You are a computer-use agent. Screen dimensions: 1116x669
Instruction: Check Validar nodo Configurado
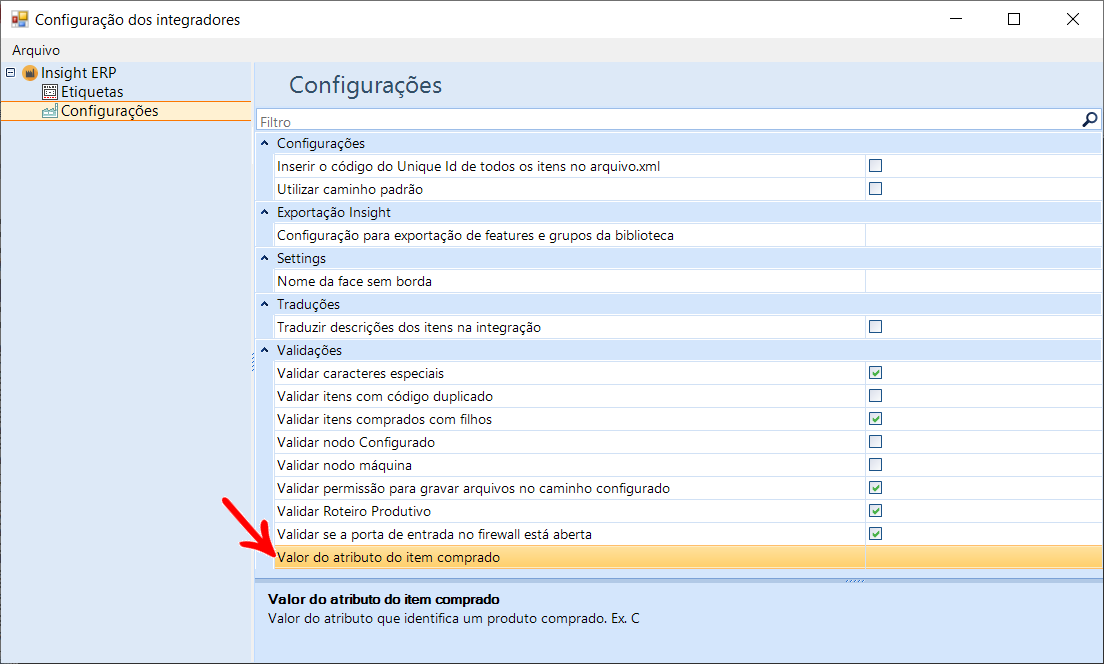pos(875,442)
